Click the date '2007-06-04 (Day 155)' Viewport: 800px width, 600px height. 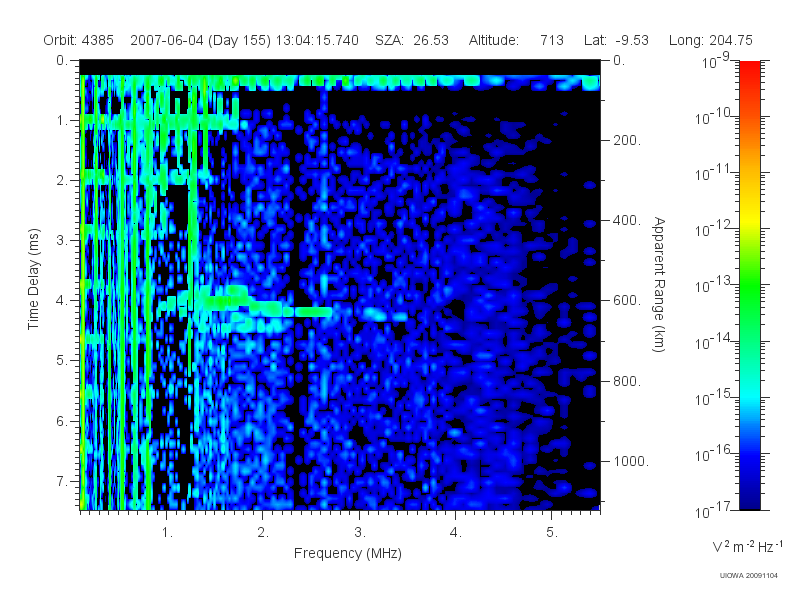pos(201,40)
